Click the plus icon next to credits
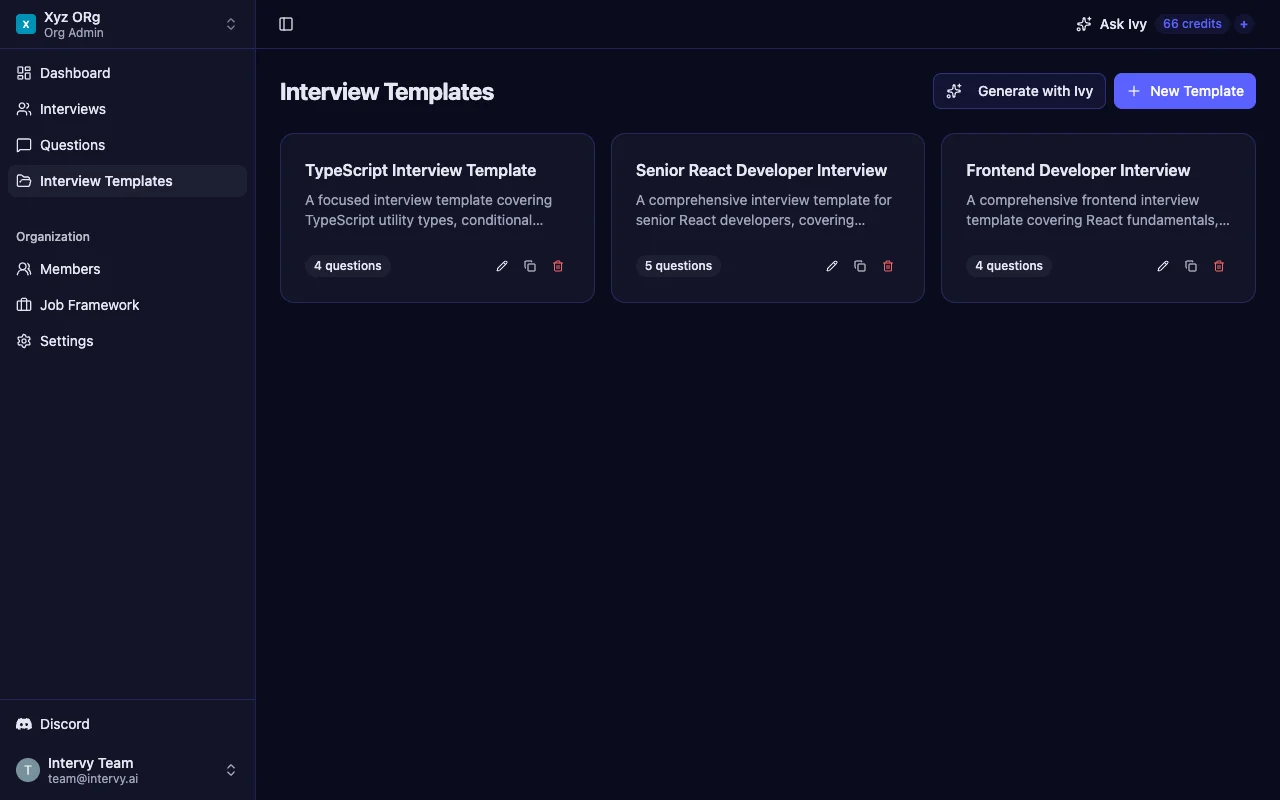 coord(1244,24)
